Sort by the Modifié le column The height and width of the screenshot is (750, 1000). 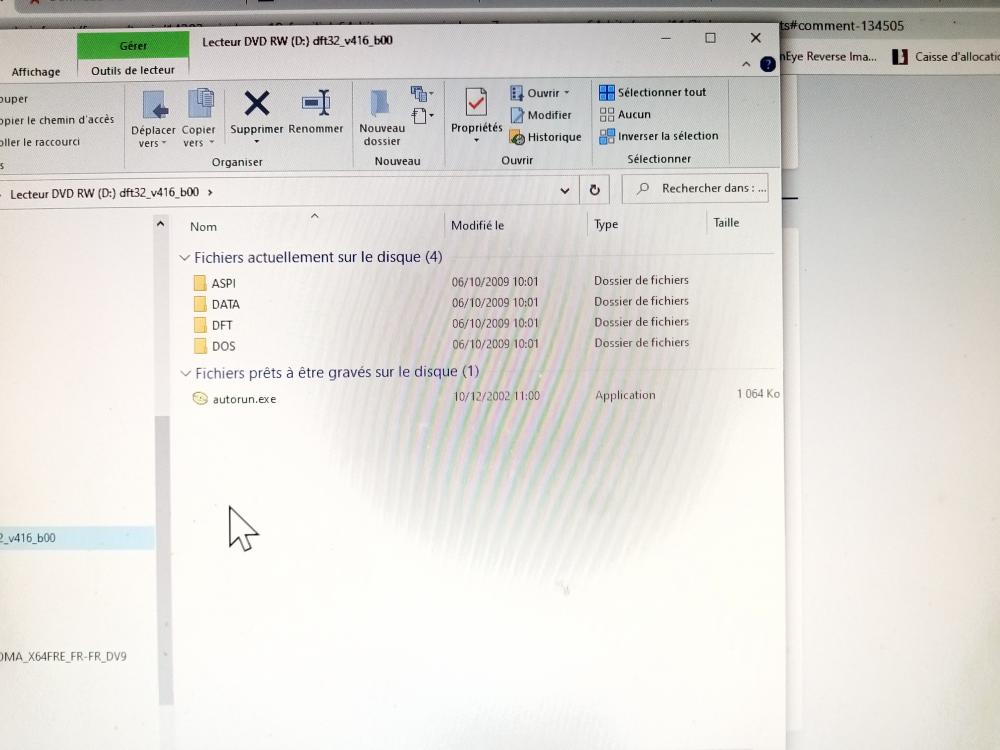coord(477,225)
